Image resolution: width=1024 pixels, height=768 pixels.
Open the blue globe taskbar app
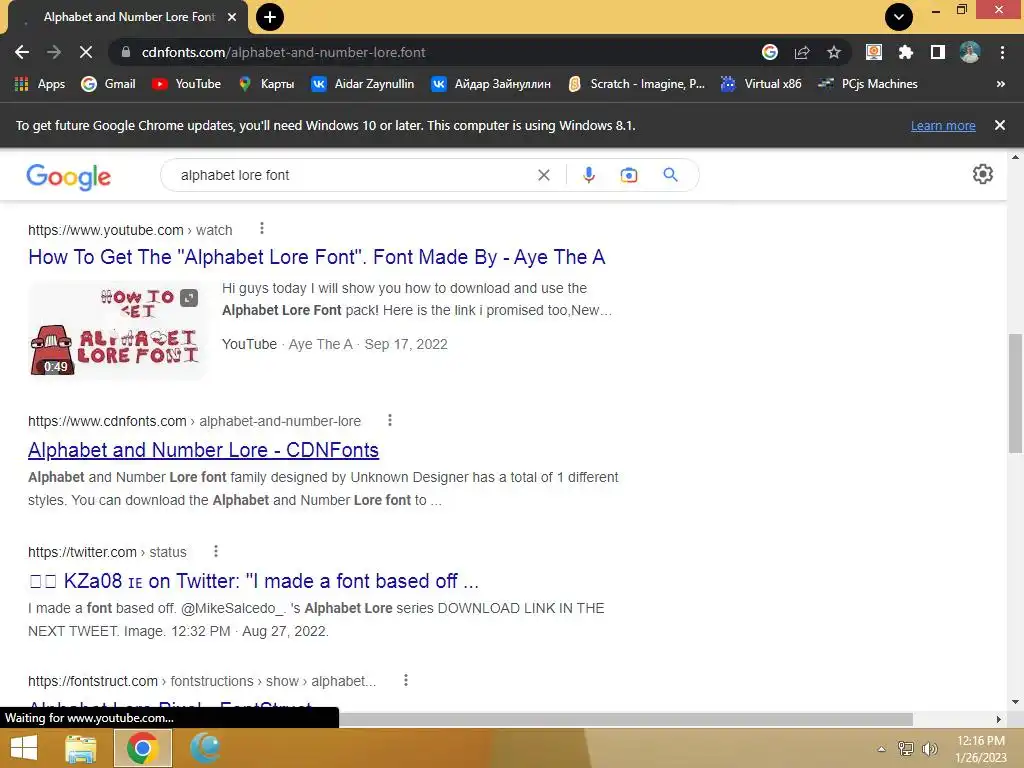click(205, 748)
